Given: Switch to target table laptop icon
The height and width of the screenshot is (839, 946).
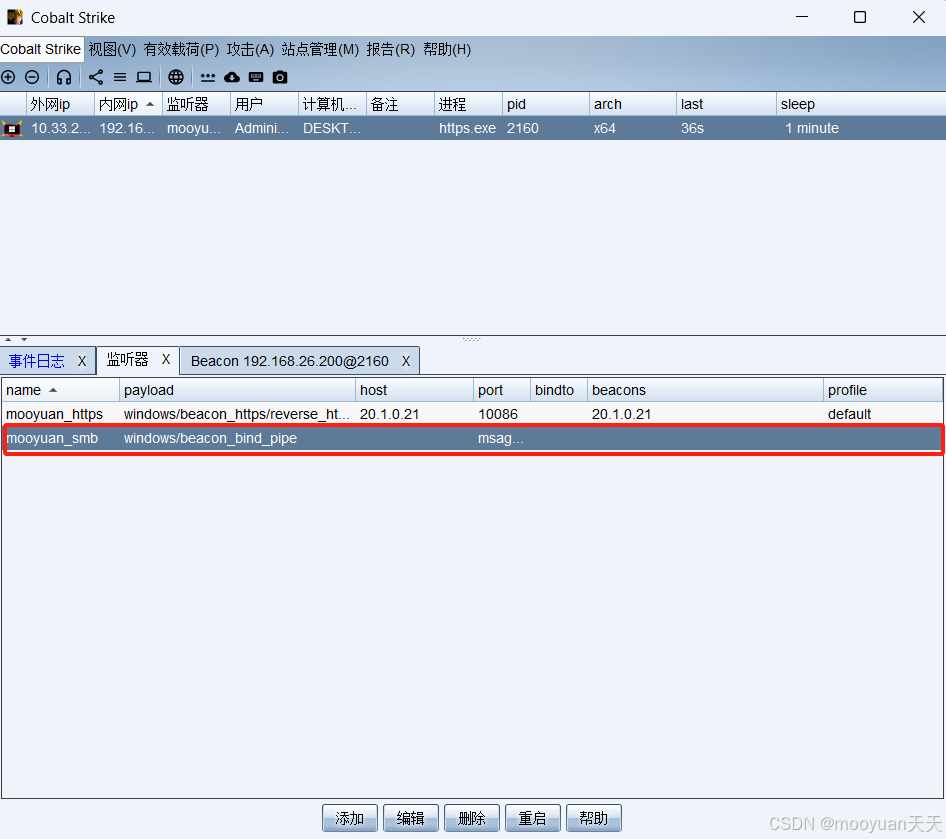Looking at the screenshot, I should click(x=144, y=77).
